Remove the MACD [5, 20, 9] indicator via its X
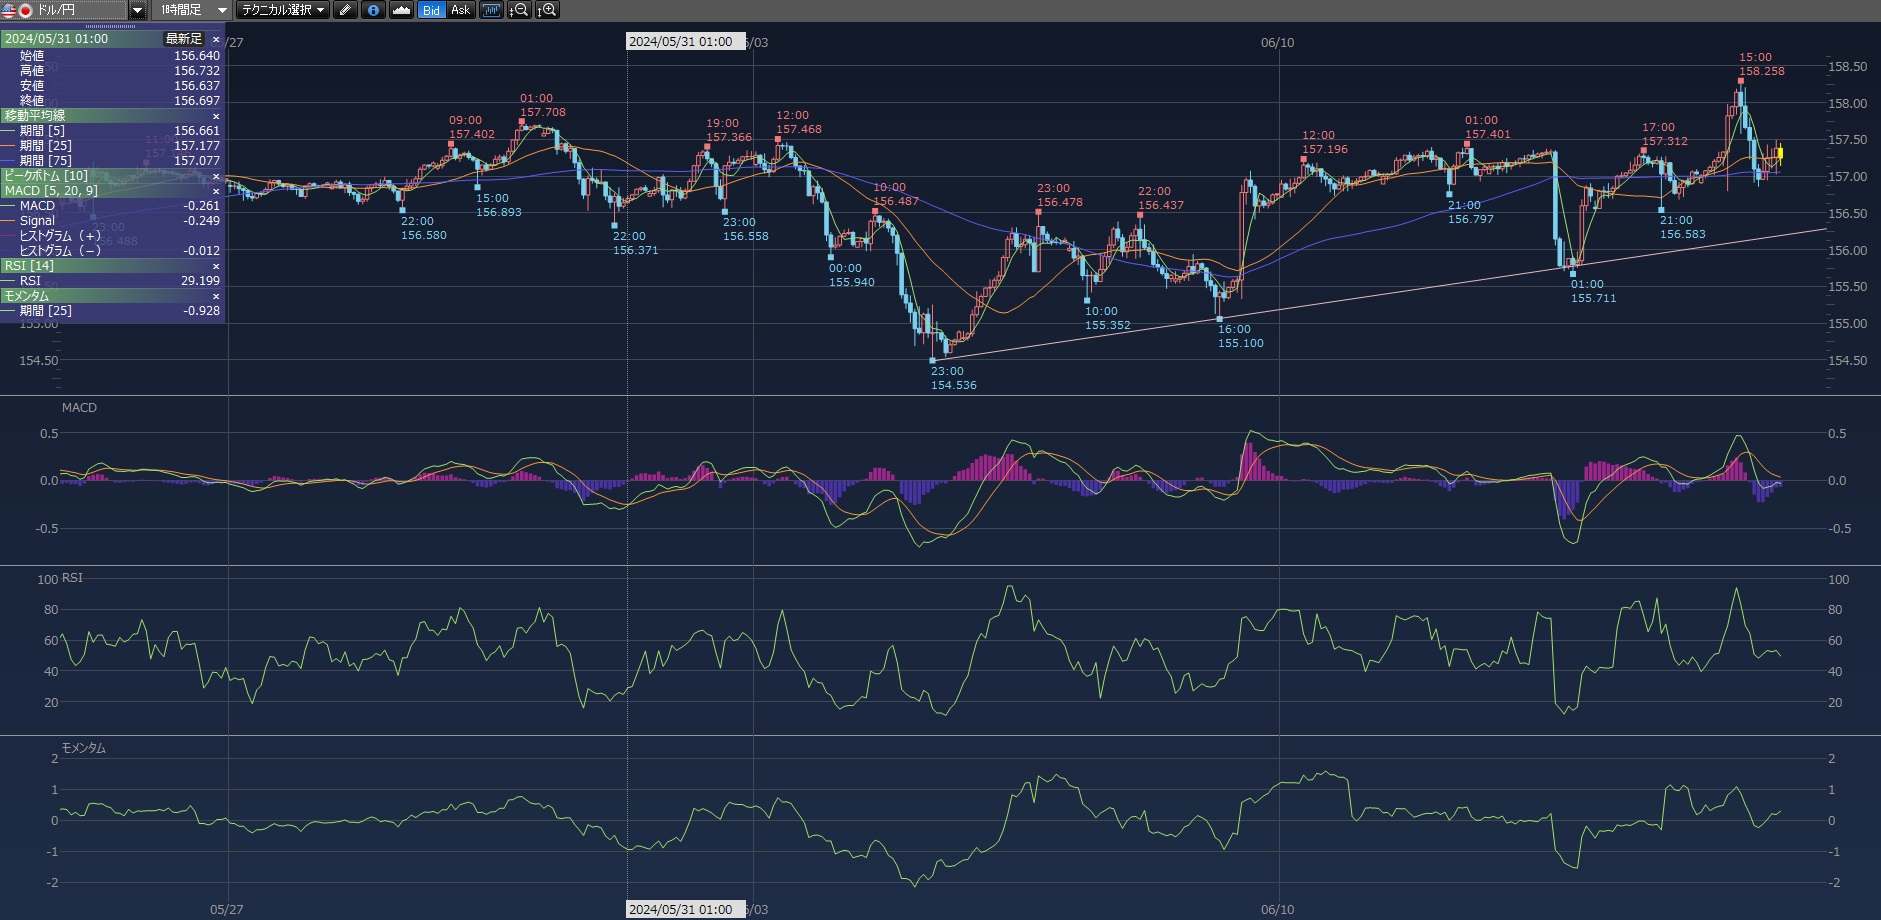The width and height of the screenshot is (1881, 920). coord(216,191)
